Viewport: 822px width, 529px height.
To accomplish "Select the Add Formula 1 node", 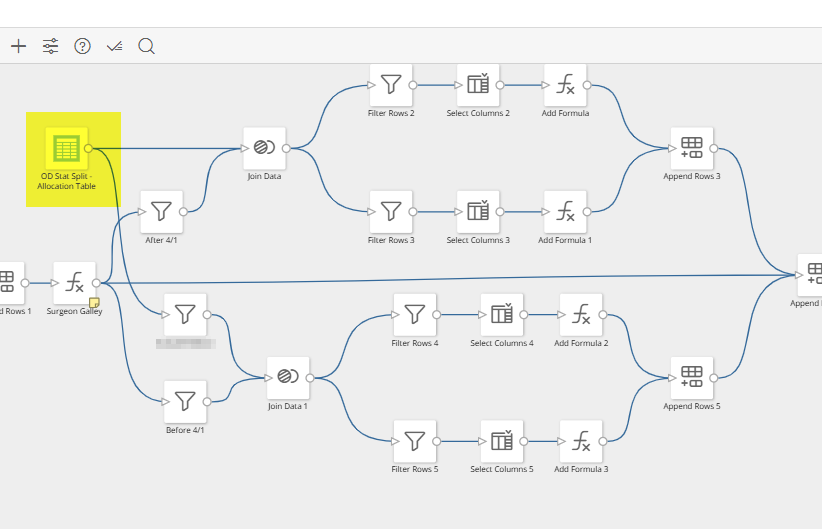I will tap(565, 212).
